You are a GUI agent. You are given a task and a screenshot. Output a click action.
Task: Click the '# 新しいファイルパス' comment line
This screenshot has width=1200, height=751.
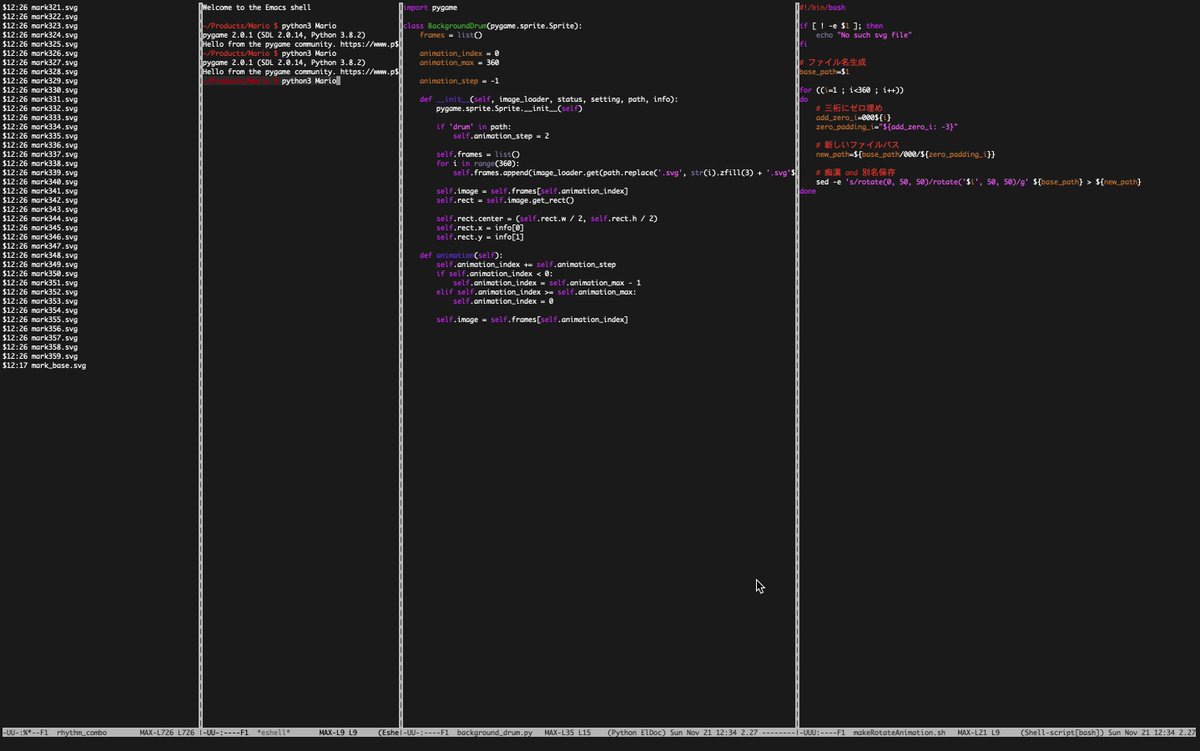tap(857, 145)
